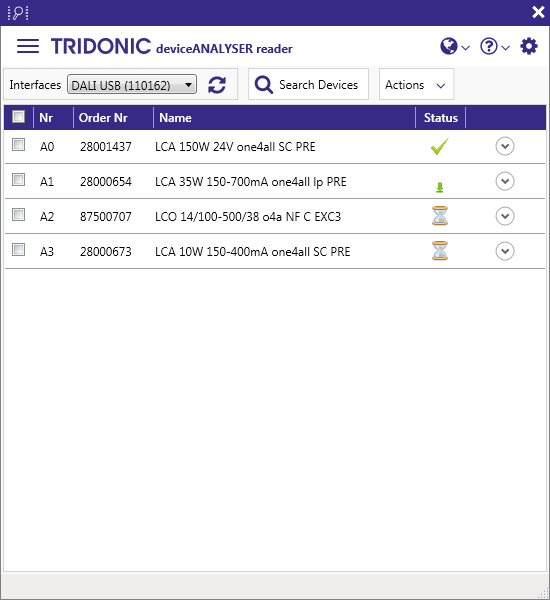Screen dimensions: 550x600
Task: Check the box for device A1
Action: tap(18, 179)
